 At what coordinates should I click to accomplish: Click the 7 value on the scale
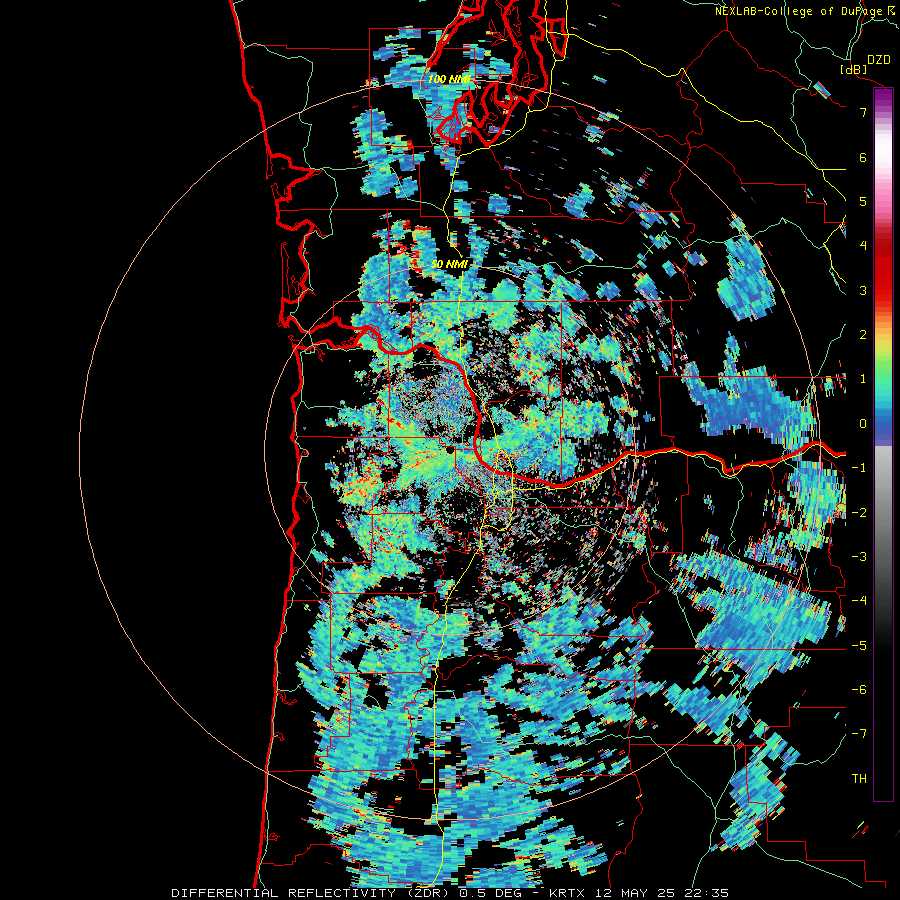[863, 112]
